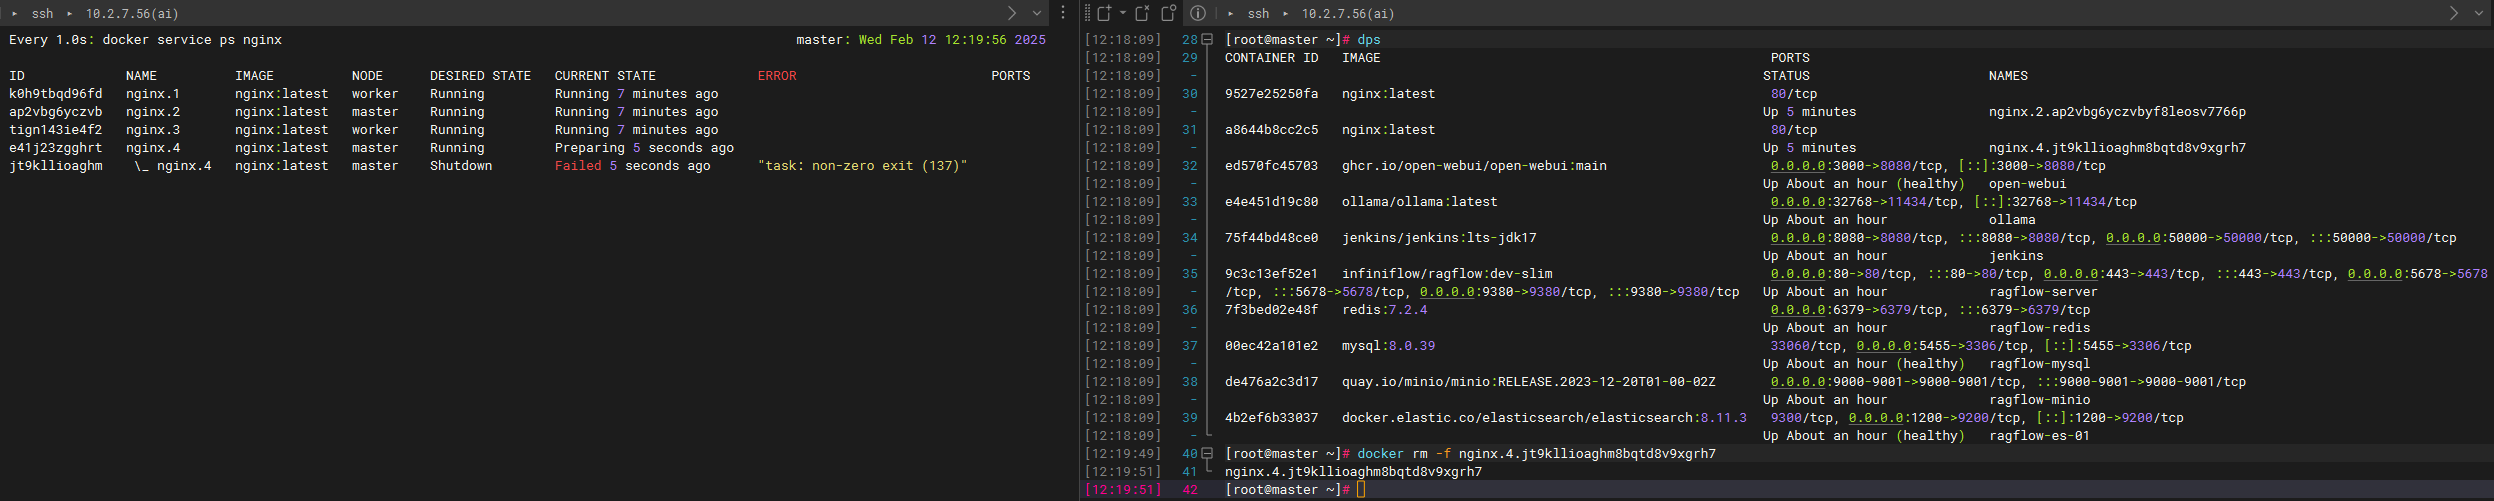
Task: Open the session info icon
Action: pyautogui.click(x=1198, y=13)
